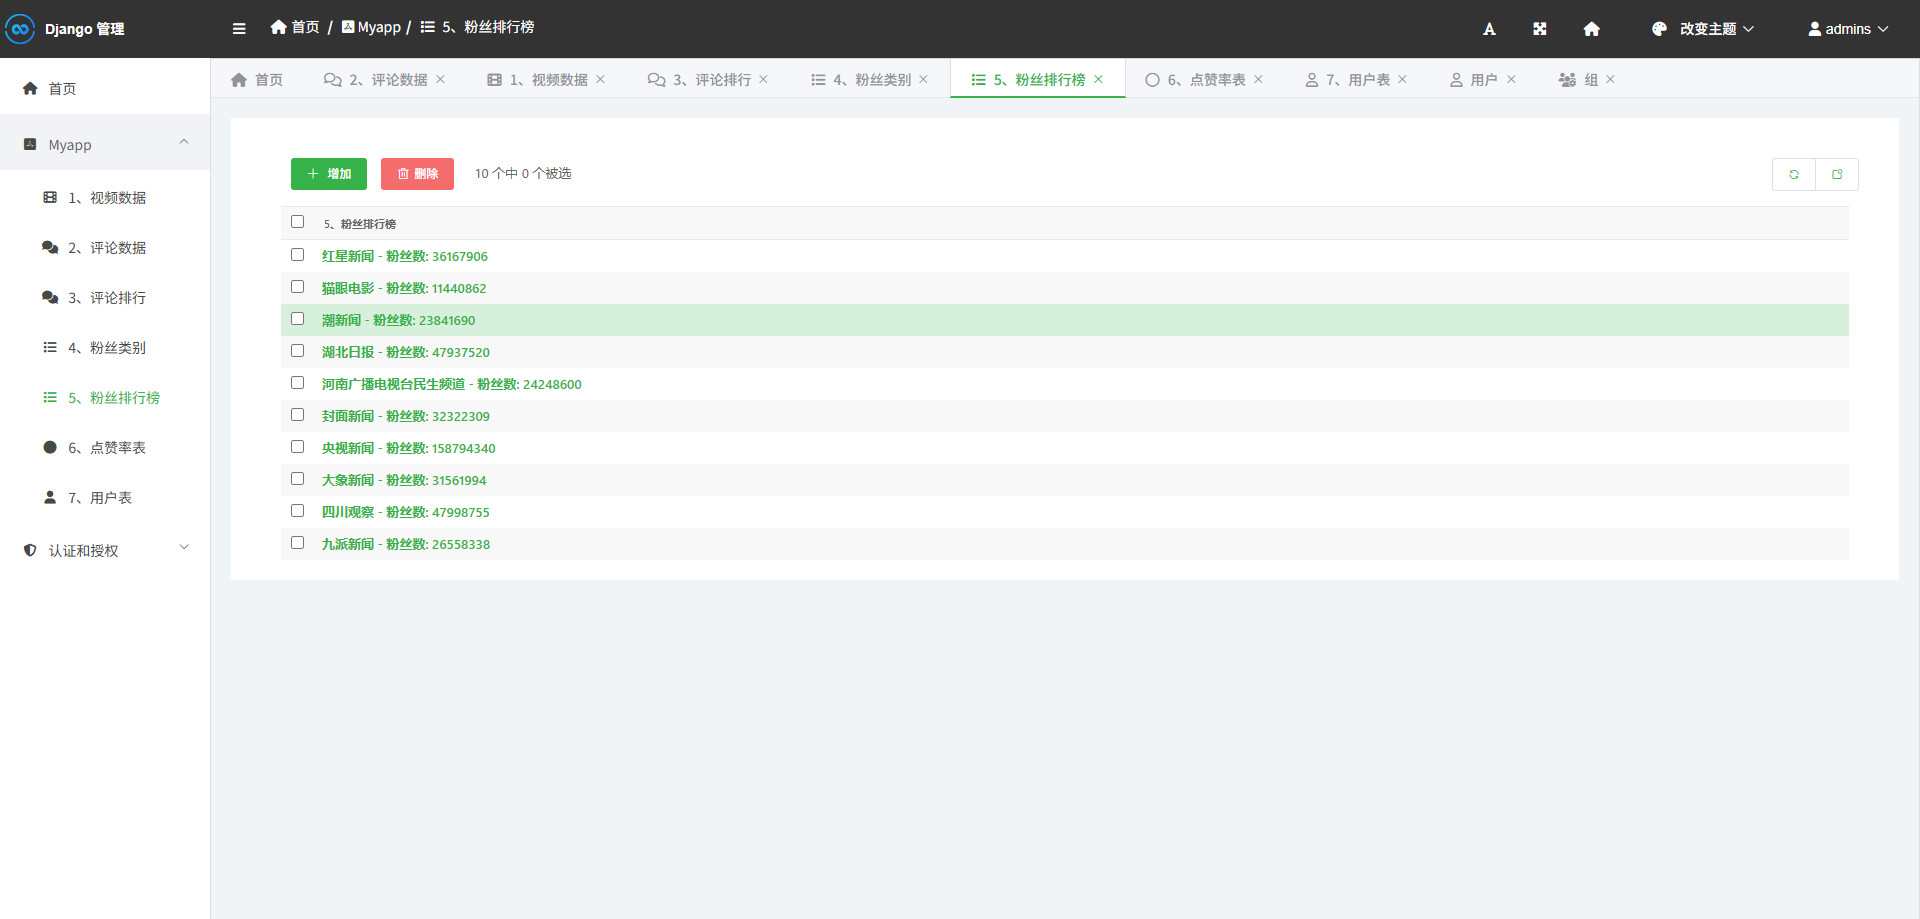1920x919 pixels.
Task: Toggle fullscreen icon in header
Action: (x=1540, y=29)
